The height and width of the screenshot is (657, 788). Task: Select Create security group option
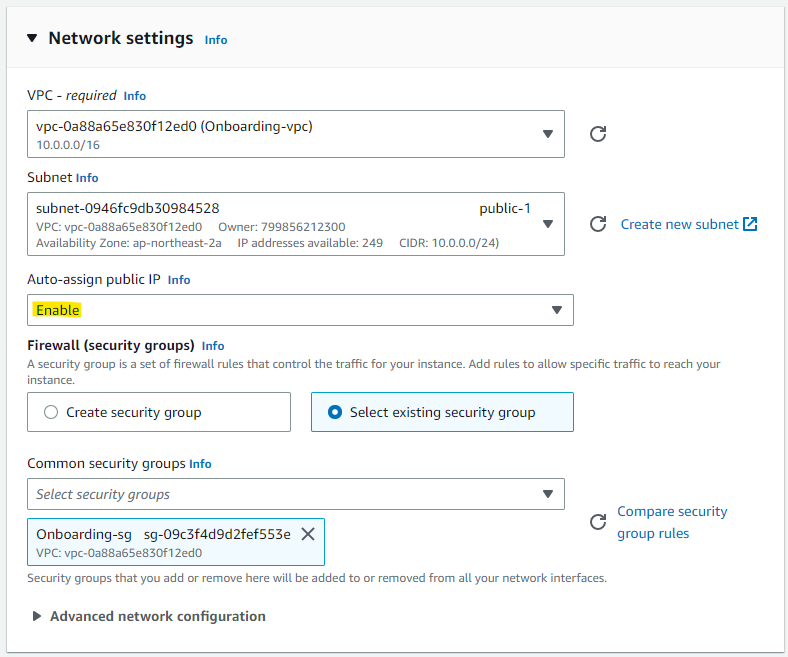click(159, 412)
